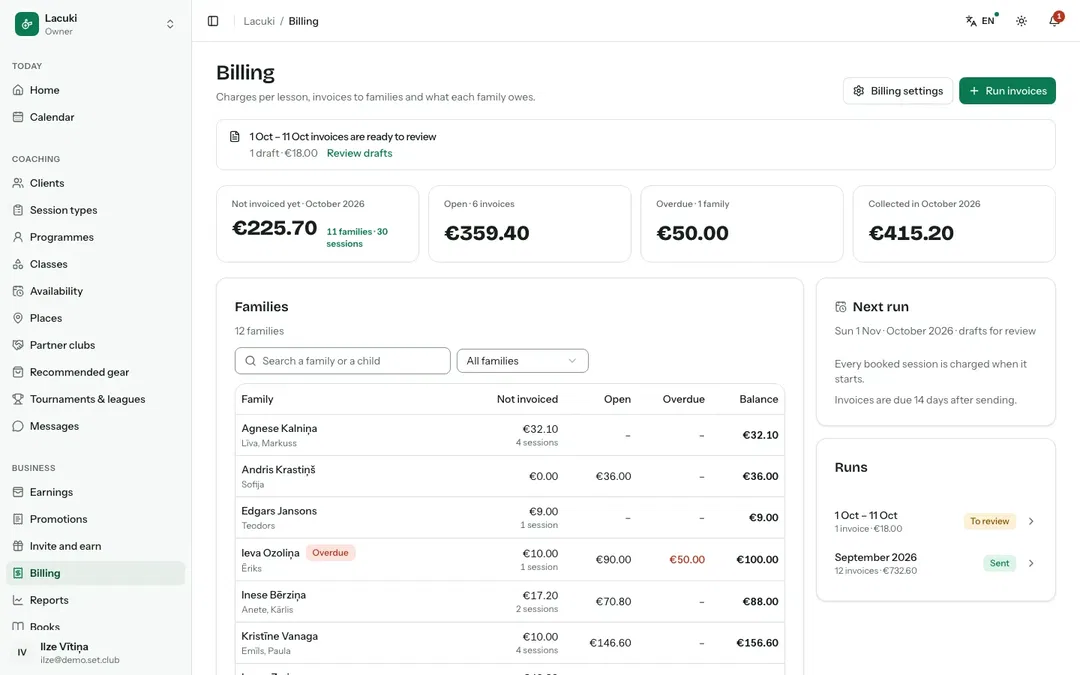Click the Next run clock icon
This screenshot has width=1080, height=675.
840,307
